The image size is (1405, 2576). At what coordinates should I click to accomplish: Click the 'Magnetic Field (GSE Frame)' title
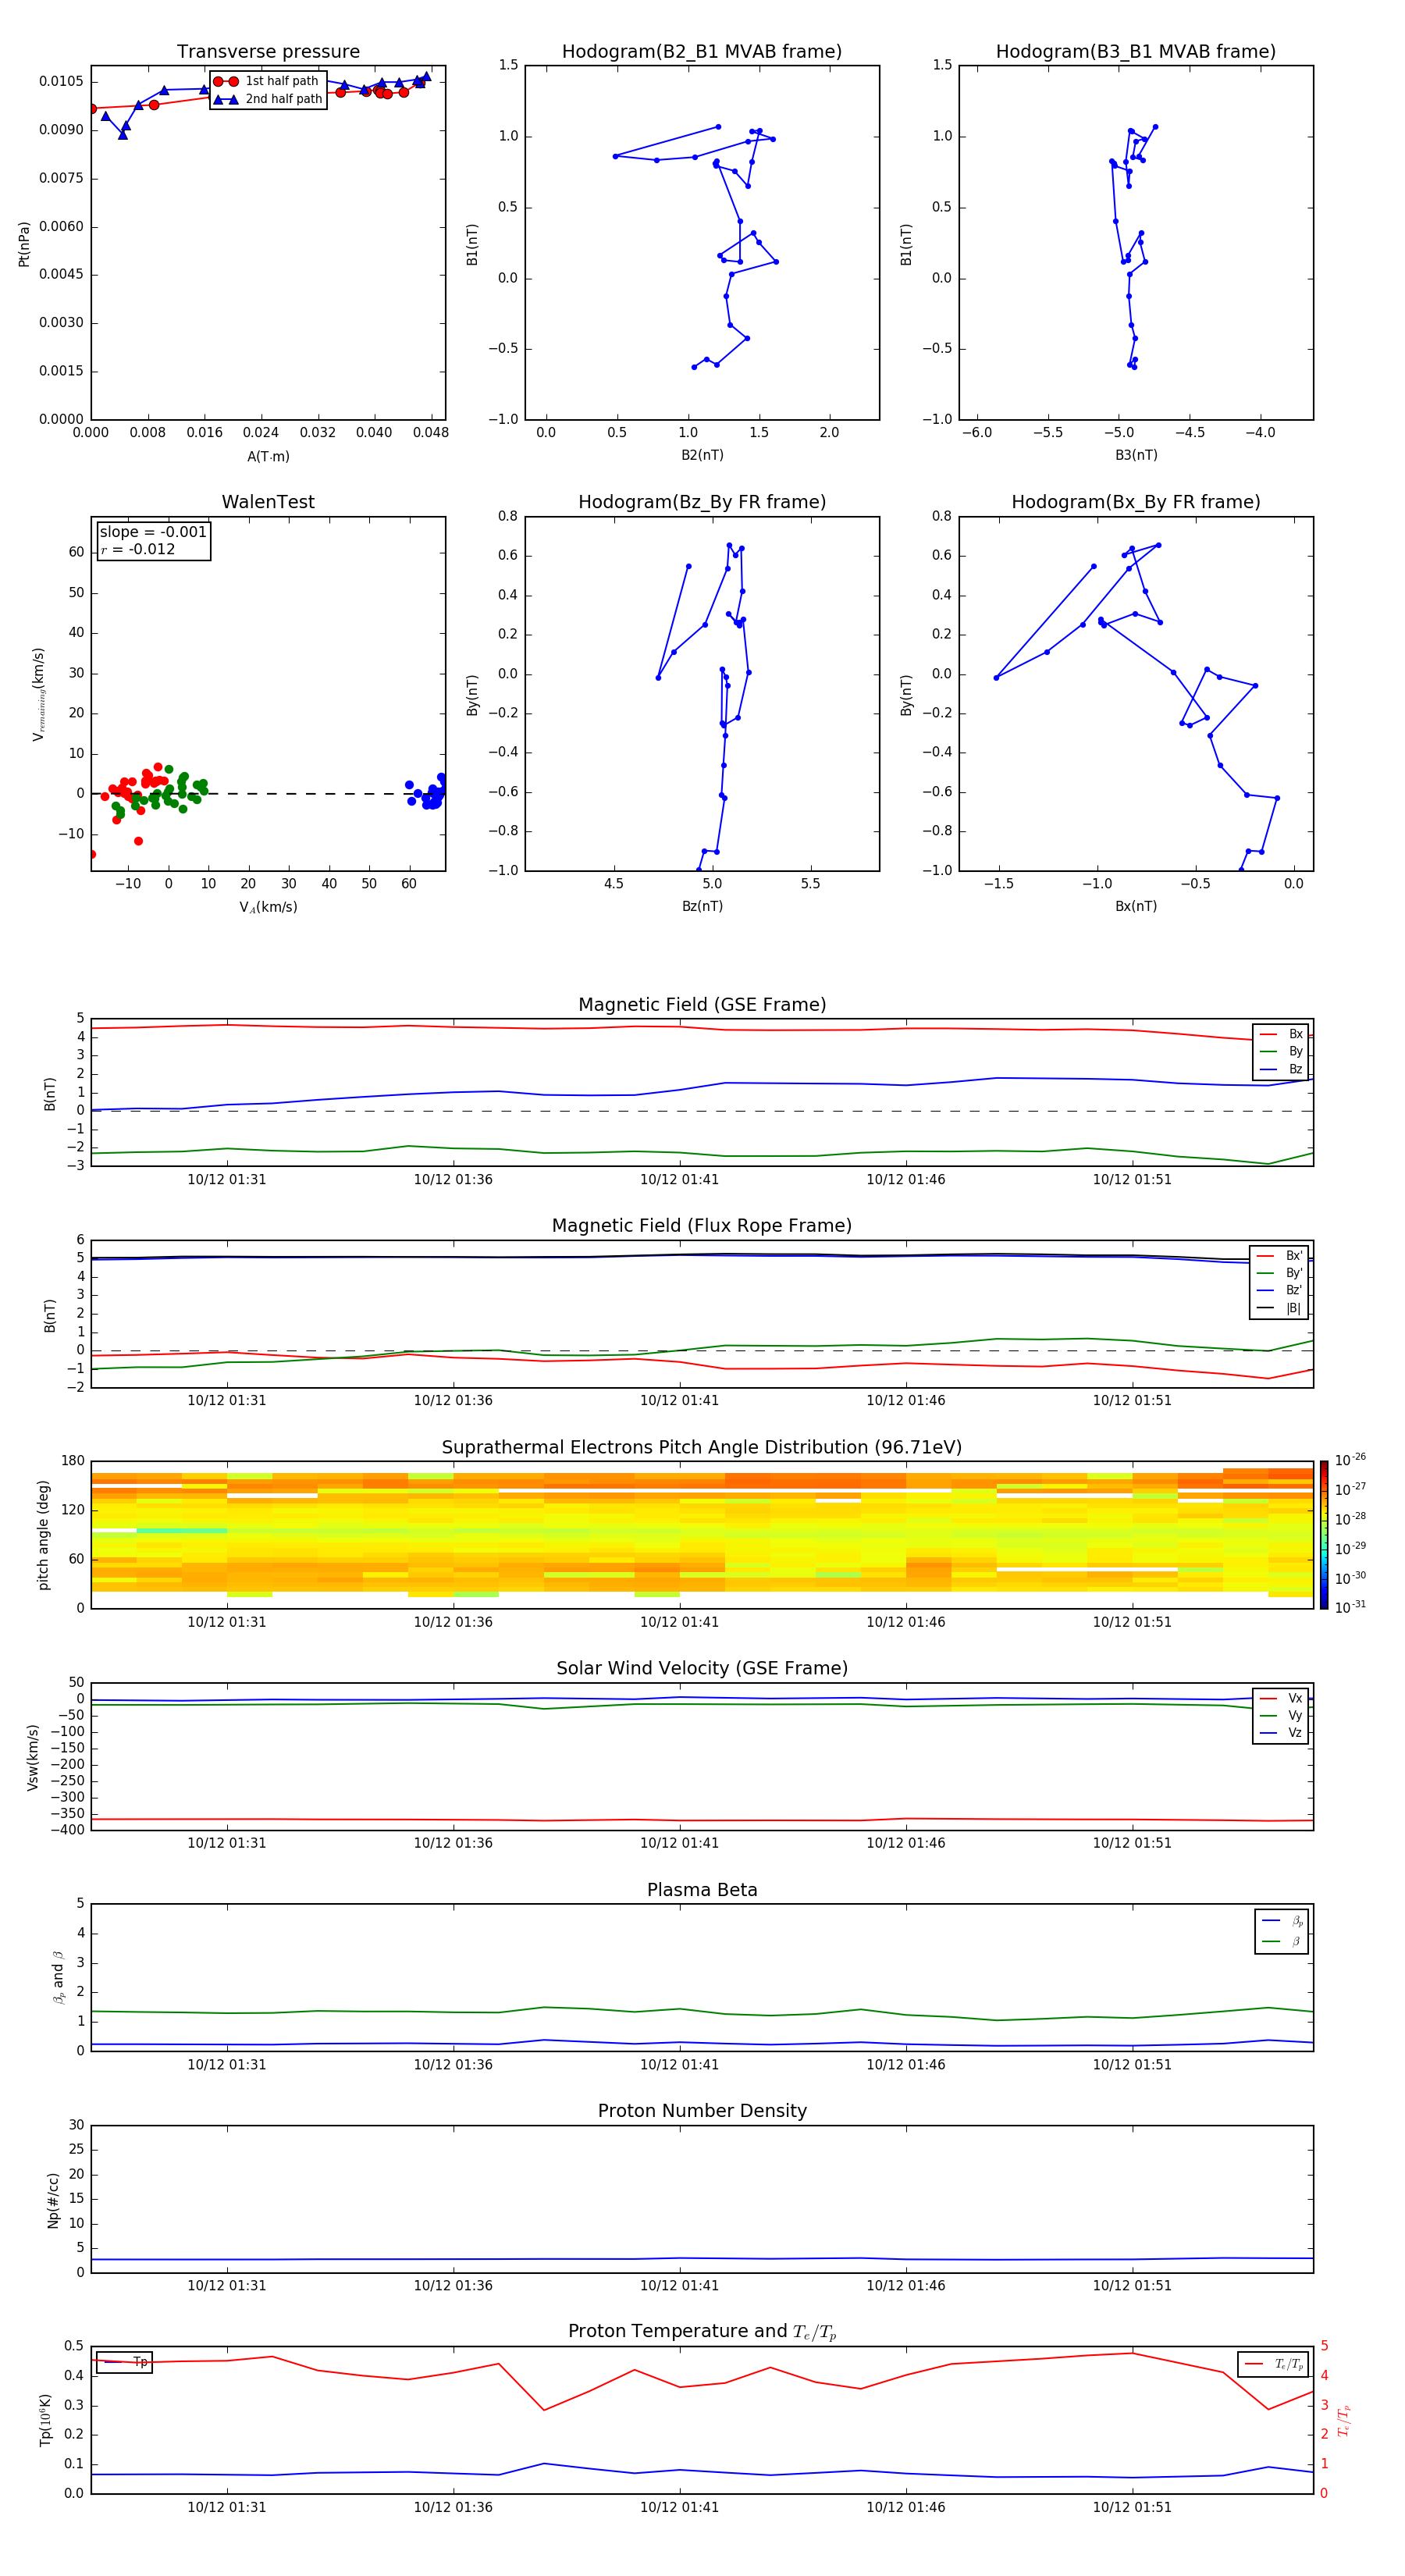702,1005
